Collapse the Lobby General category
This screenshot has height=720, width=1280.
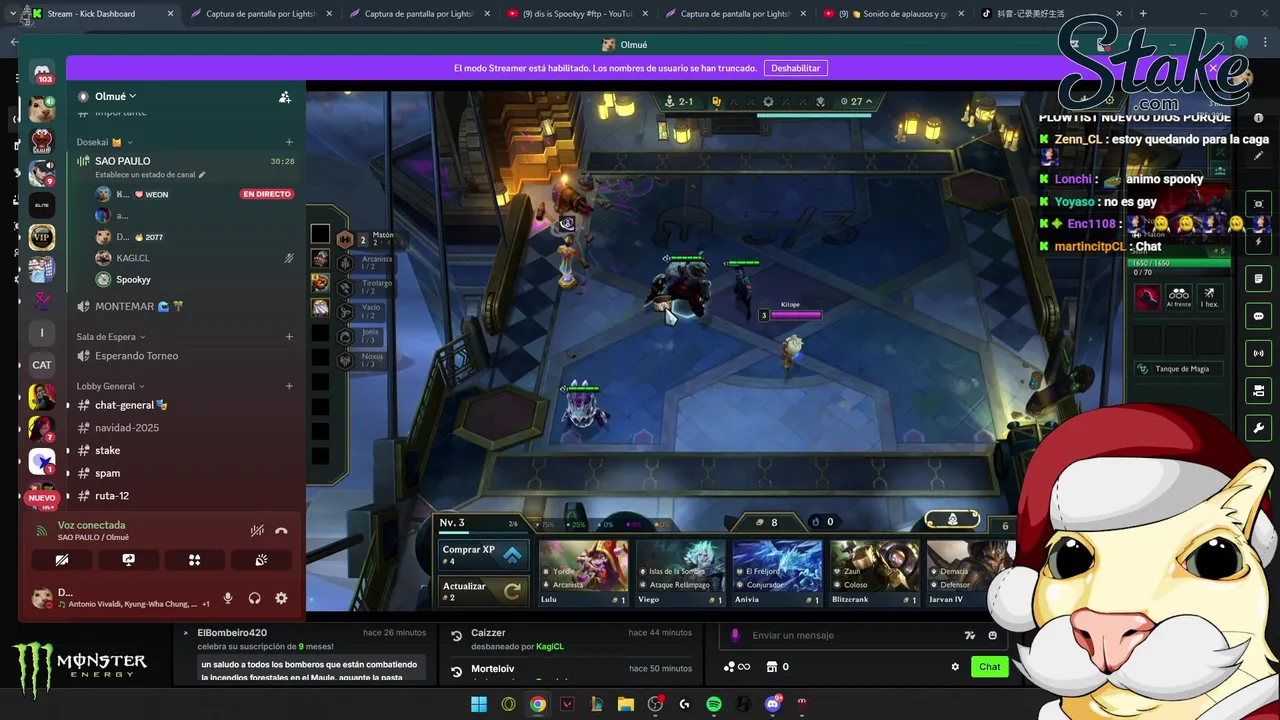tap(110, 386)
